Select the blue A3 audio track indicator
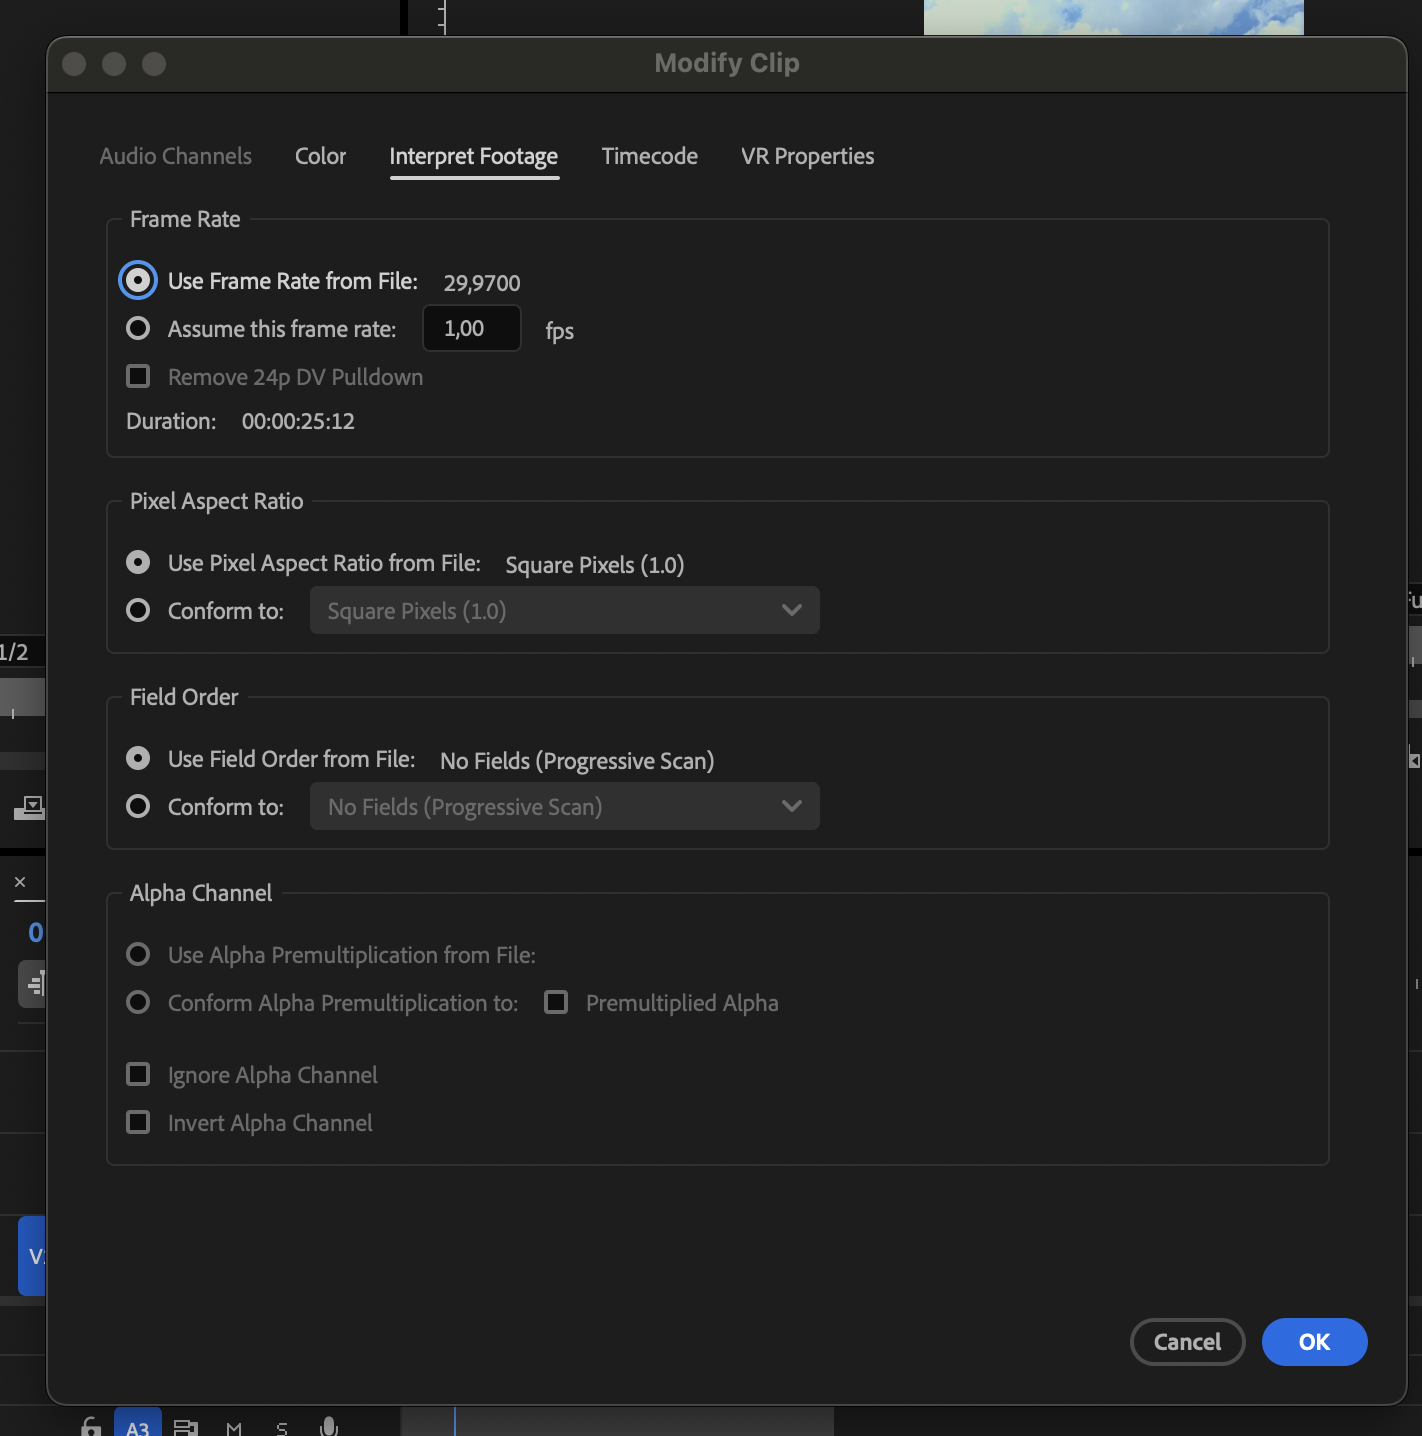Screen dimensions: 1422x1436 pos(138,1428)
